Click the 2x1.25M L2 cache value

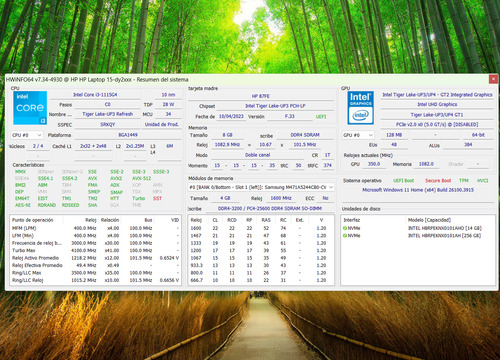point(135,146)
